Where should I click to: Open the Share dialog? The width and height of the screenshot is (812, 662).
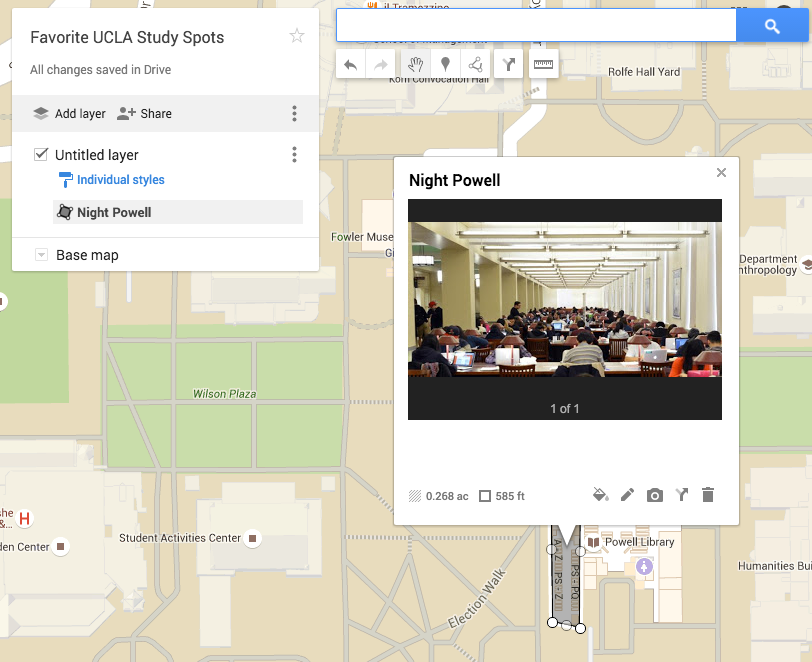pos(144,113)
